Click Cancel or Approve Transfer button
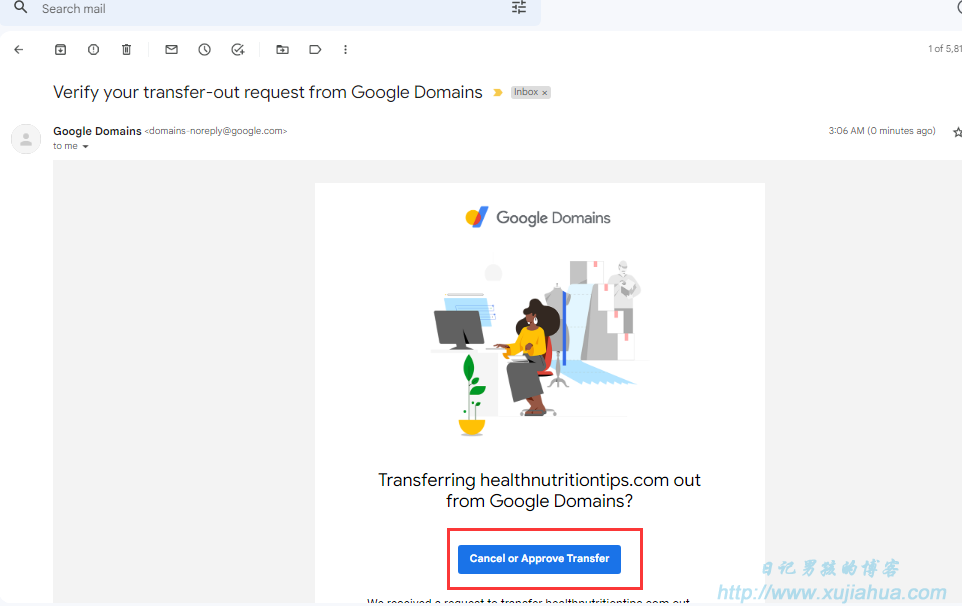Screen dimensions: 962x606 click(x=539, y=559)
